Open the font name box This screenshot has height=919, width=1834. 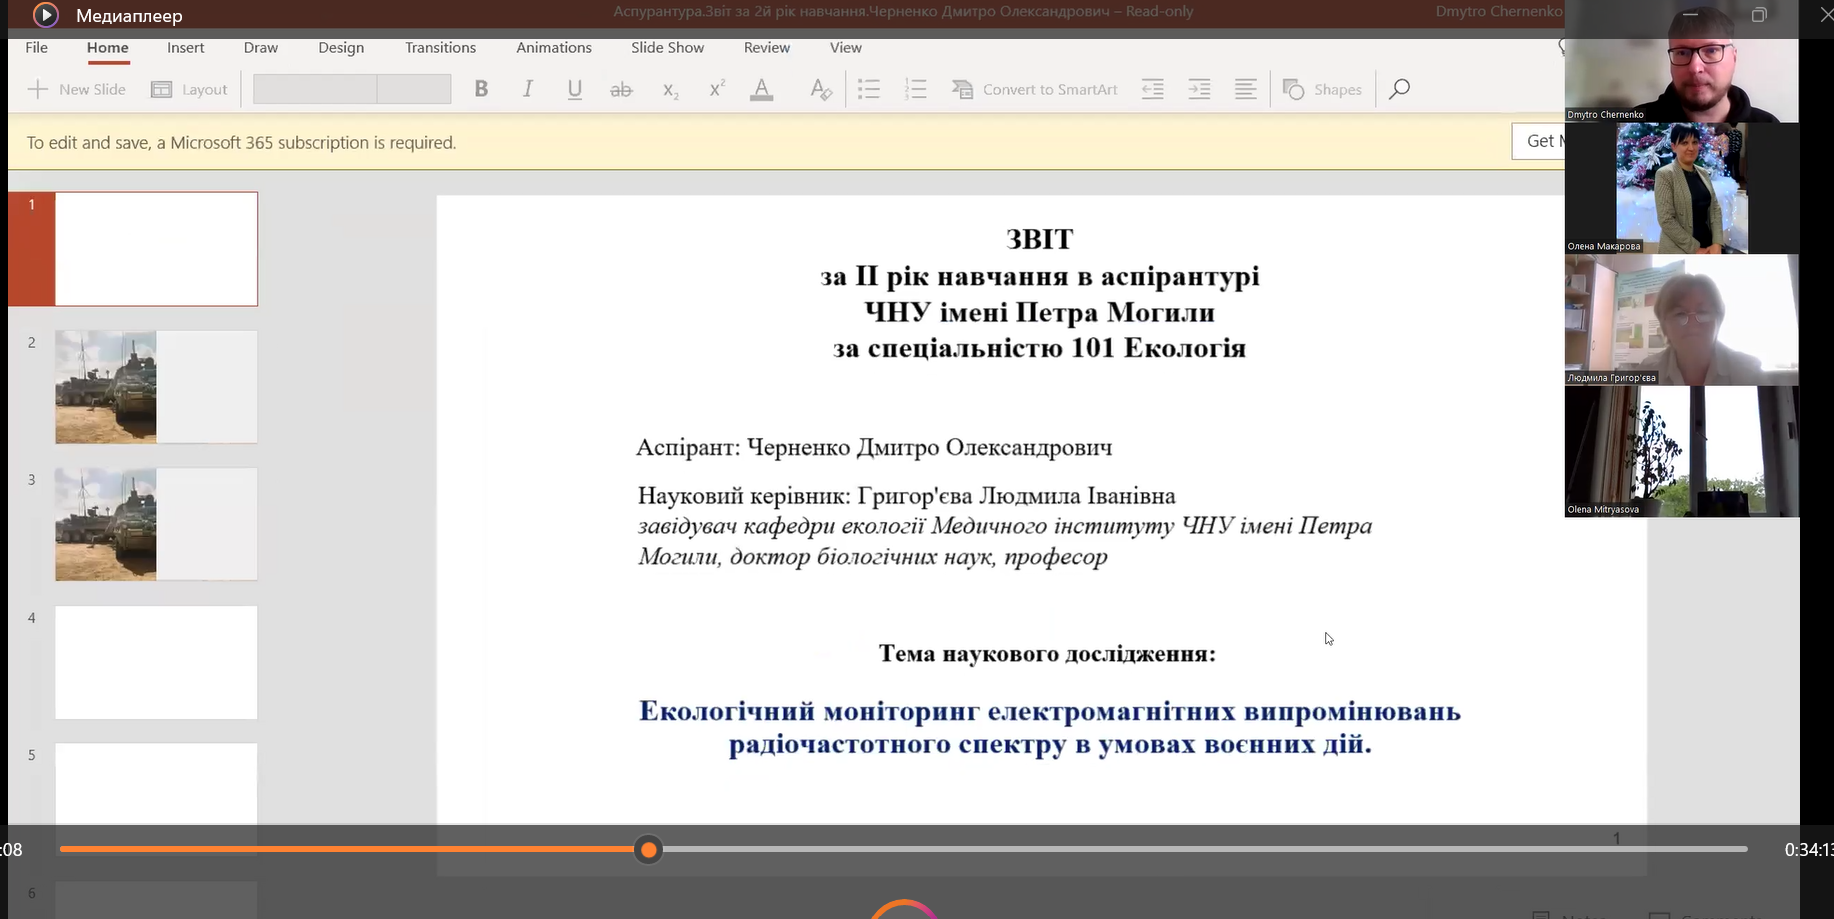[x=315, y=89]
